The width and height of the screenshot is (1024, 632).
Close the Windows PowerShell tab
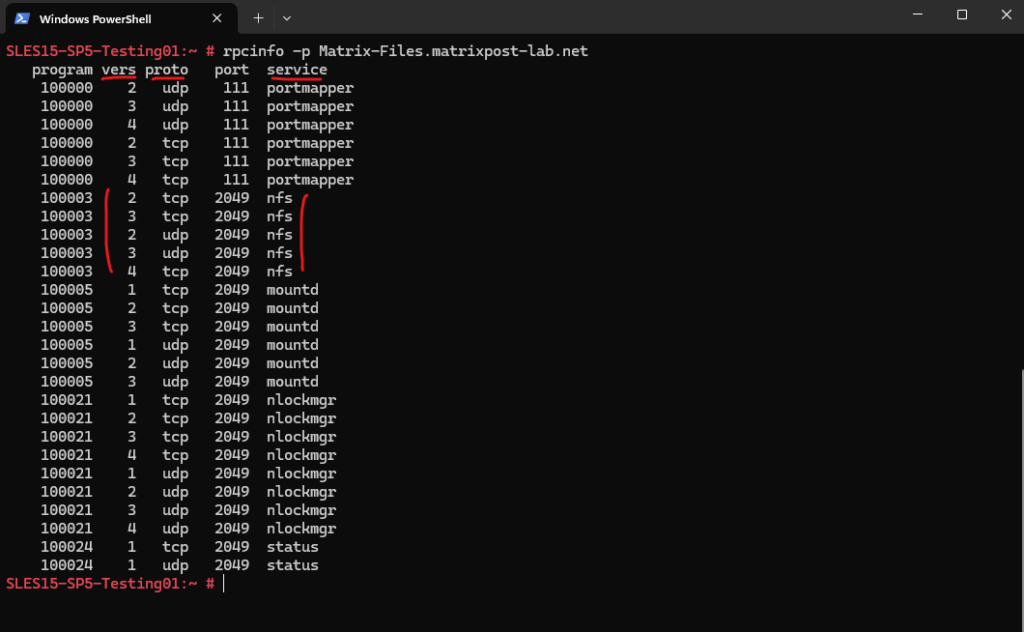[219, 18]
